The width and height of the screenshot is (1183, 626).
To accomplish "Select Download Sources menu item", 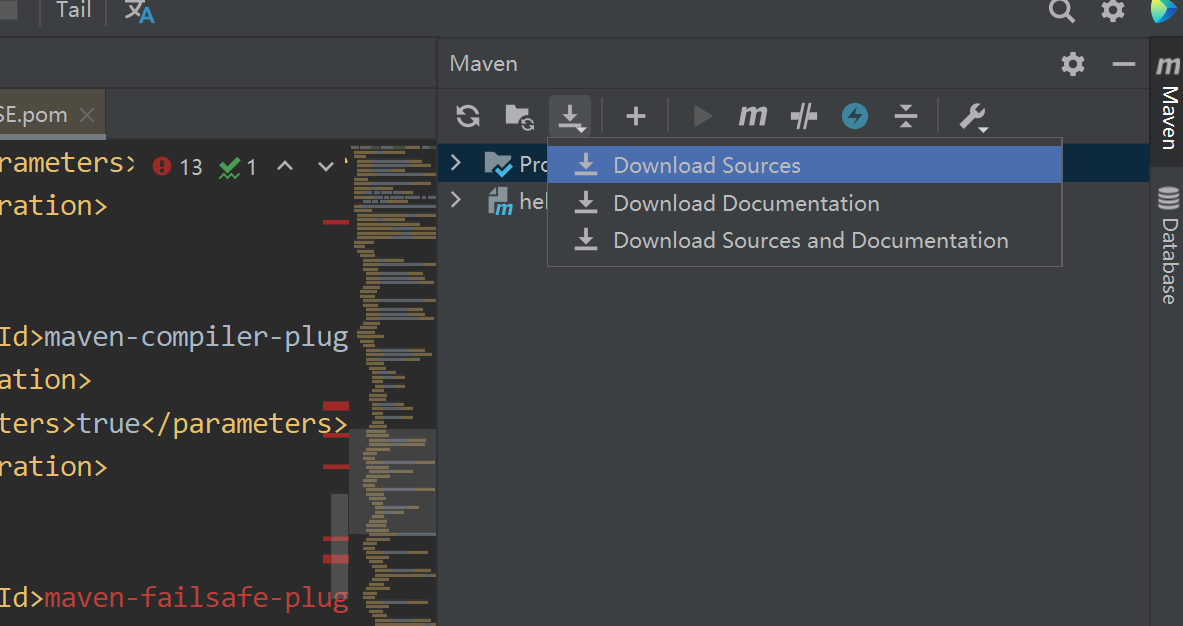I will pyautogui.click(x=804, y=165).
